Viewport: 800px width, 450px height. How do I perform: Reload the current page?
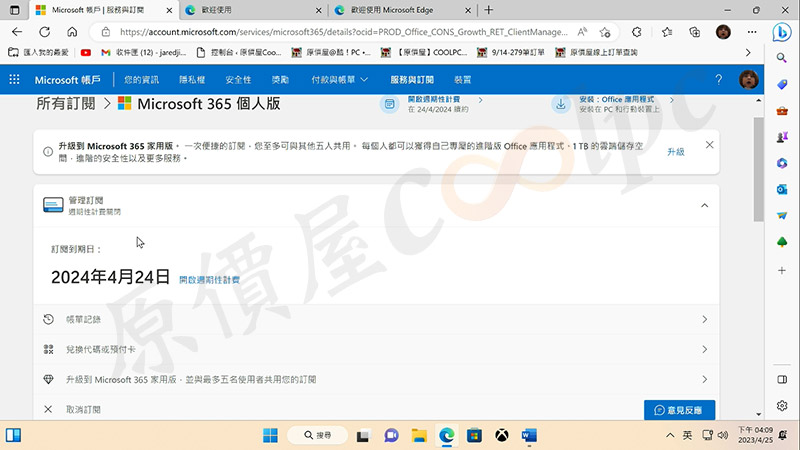point(44,32)
